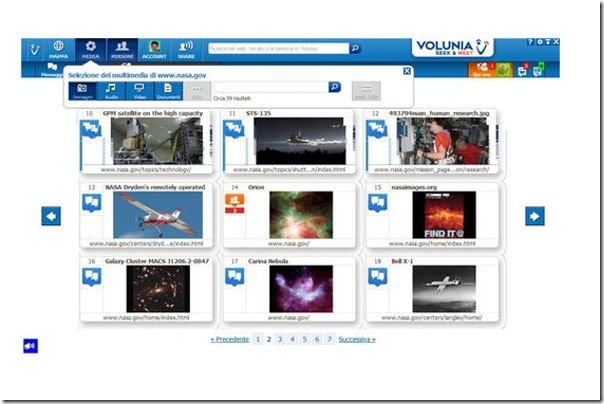Open chat icon on human_research.jpg card

(x=378, y=129)
